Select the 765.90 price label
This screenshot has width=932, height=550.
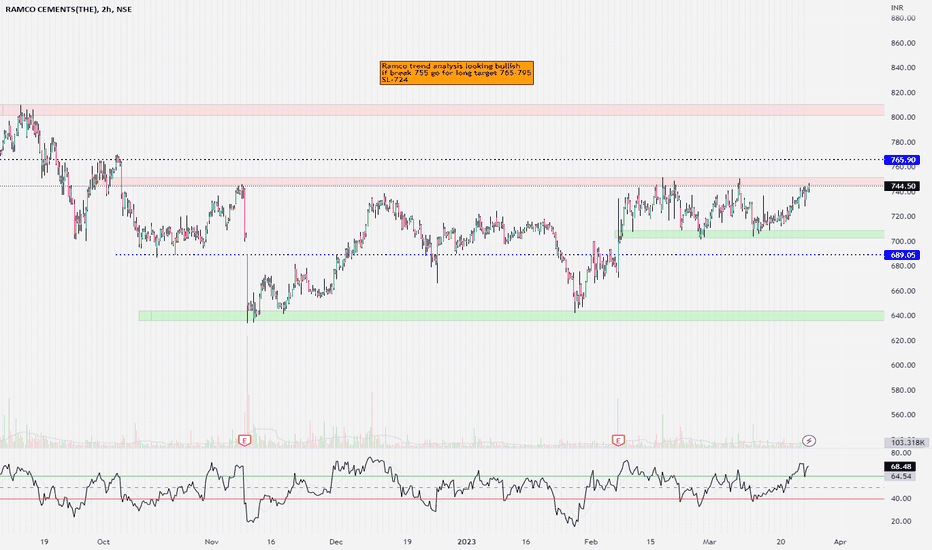click(x=902, y=160)
